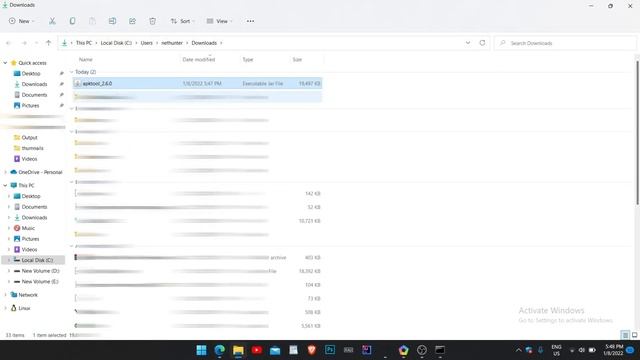Open YouTube app in taskbar
The height and width of the screenshot is (360, 640).
pos(257,350)
